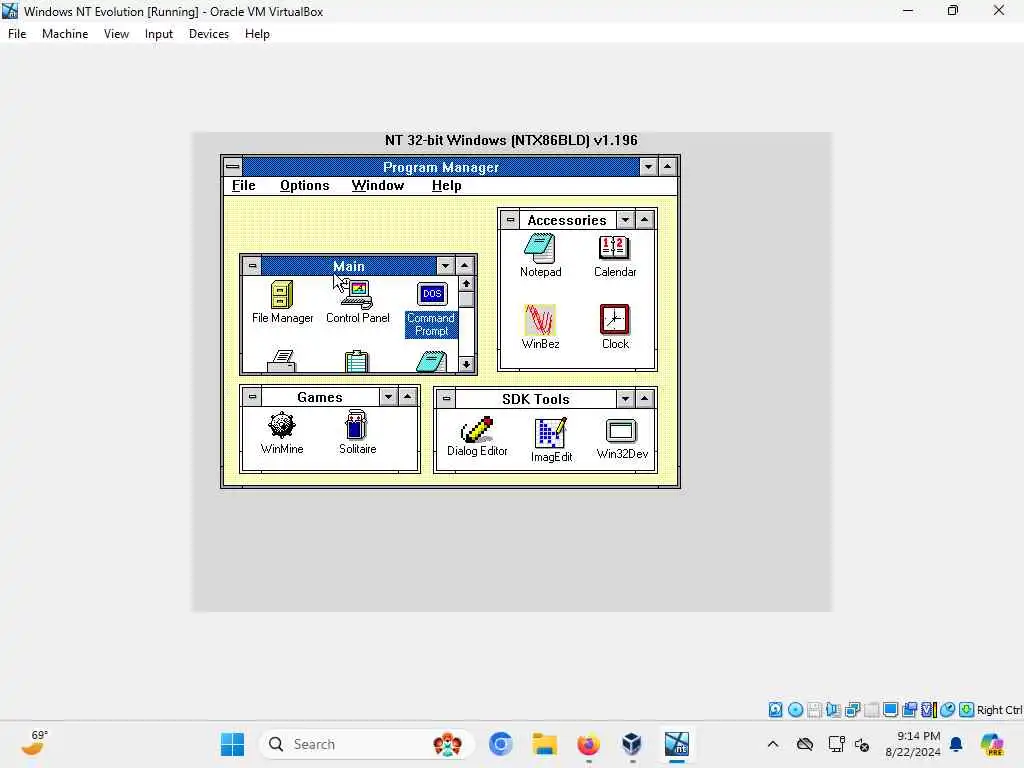
Task: Click VirtualBox display status icon
Action: pos(890,709)
